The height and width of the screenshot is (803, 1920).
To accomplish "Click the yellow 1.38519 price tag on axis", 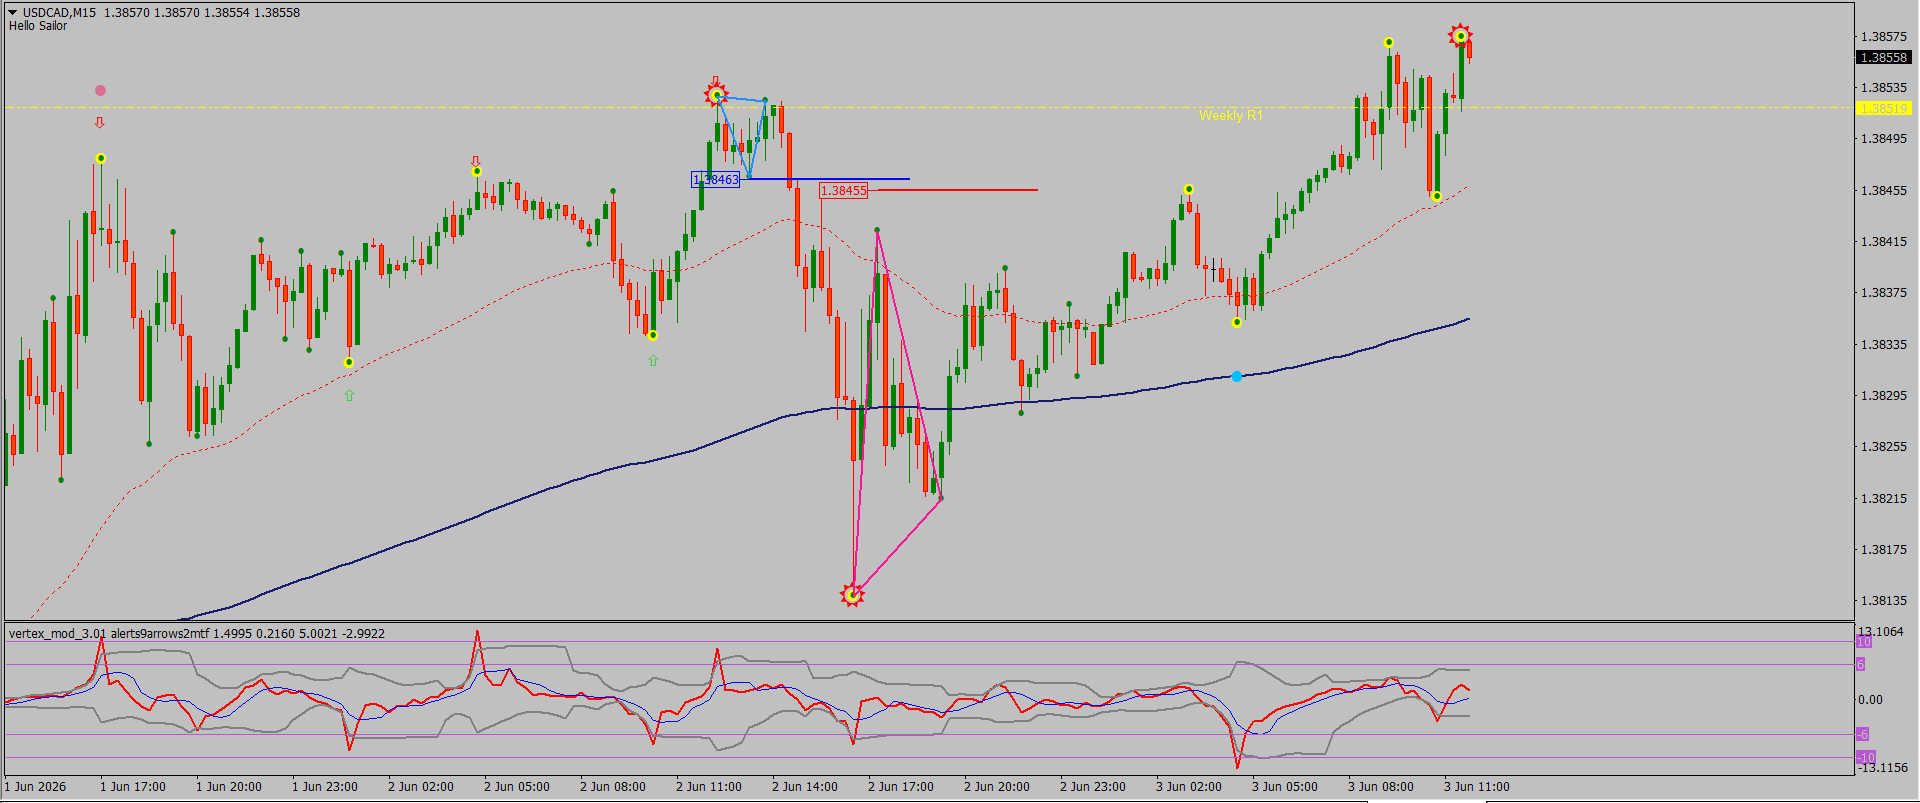I will pyautogui.click(x=1883, y=108).
